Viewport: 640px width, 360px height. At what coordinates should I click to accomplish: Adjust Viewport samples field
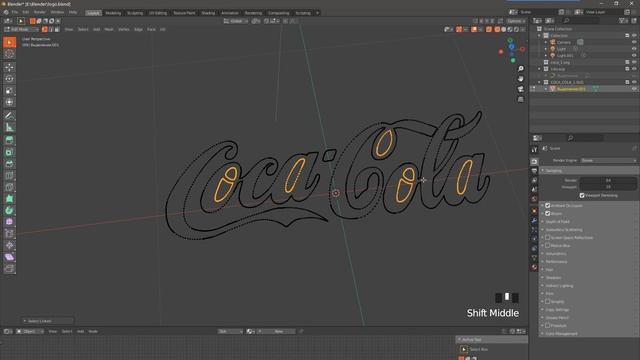pos(608,187)
